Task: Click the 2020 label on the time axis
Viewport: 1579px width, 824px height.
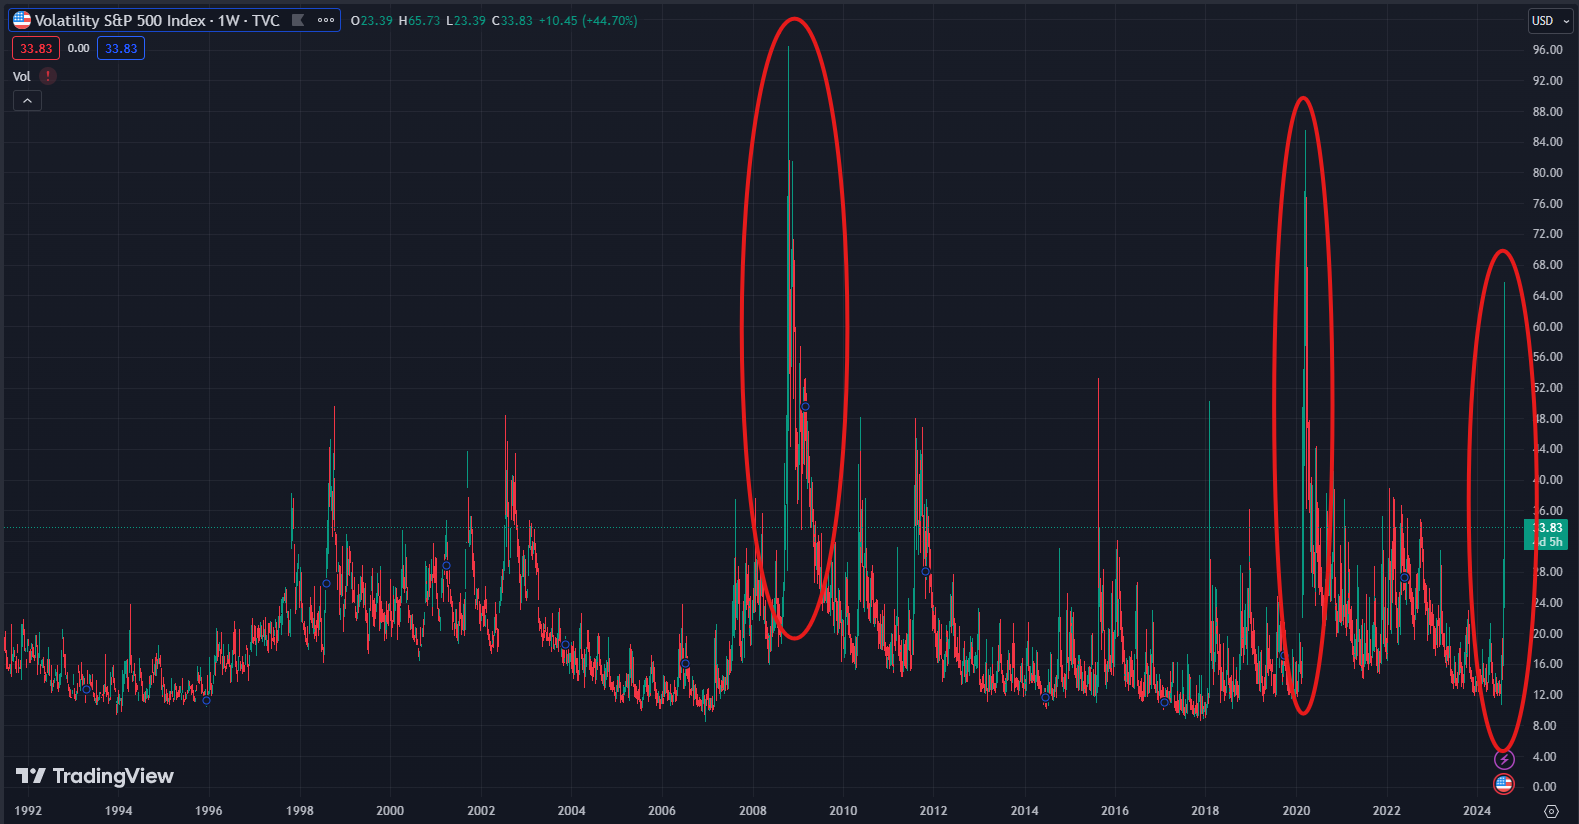Action: pos(1296,810)
